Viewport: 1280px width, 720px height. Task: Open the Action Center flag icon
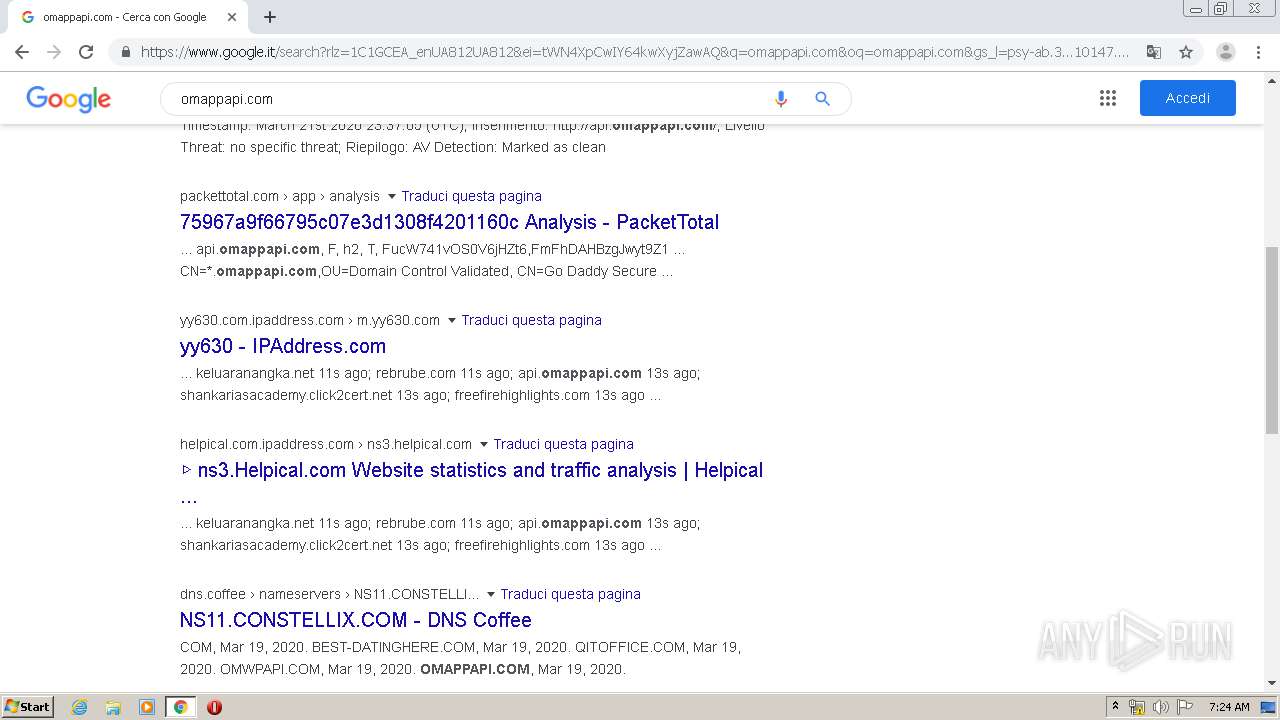pyautogui.click(x=1185, y=707)
